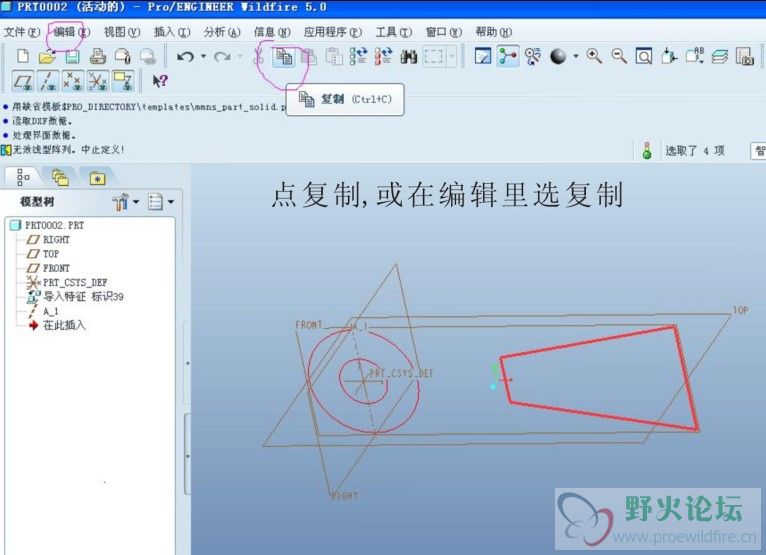This screenshot has height=555, width=766.
Task: Click the Copy icon in the toolbar
Action: tap(284, 57)
